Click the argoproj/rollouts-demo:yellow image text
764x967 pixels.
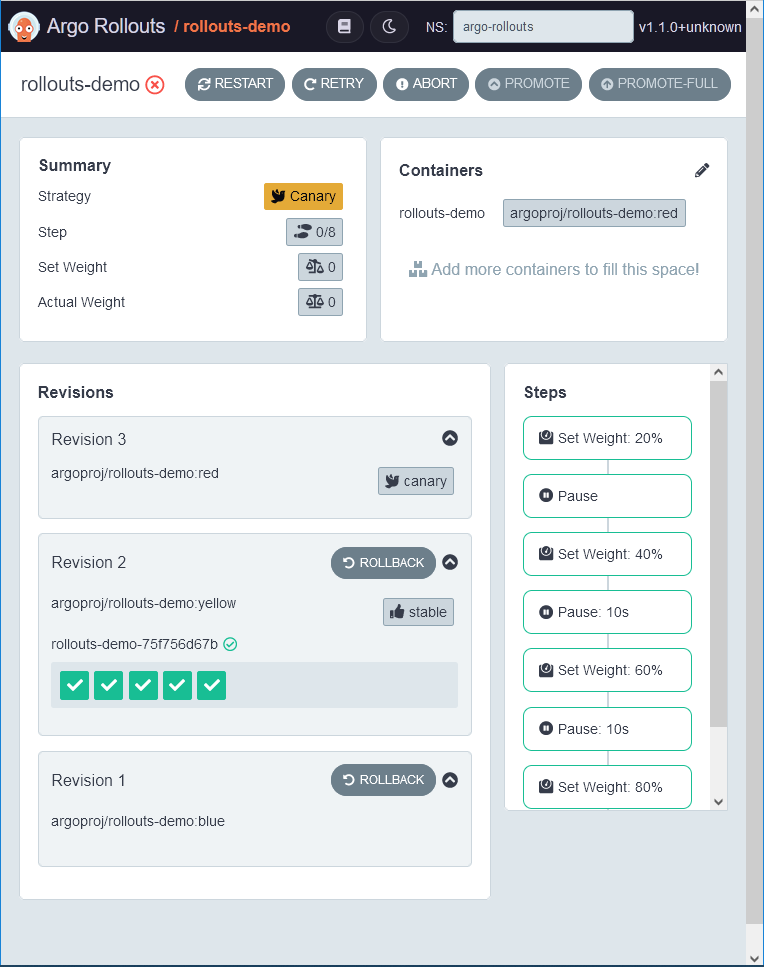(144, 603)
